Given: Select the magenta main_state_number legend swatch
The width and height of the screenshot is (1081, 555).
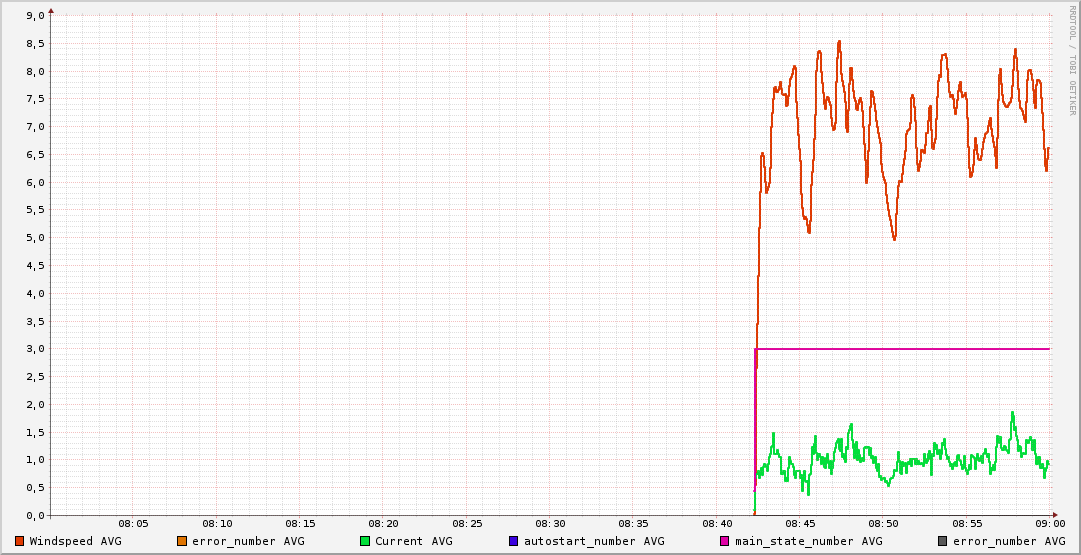Looking at the screenshot, I should pyautogui.click(x=725, y=541).
